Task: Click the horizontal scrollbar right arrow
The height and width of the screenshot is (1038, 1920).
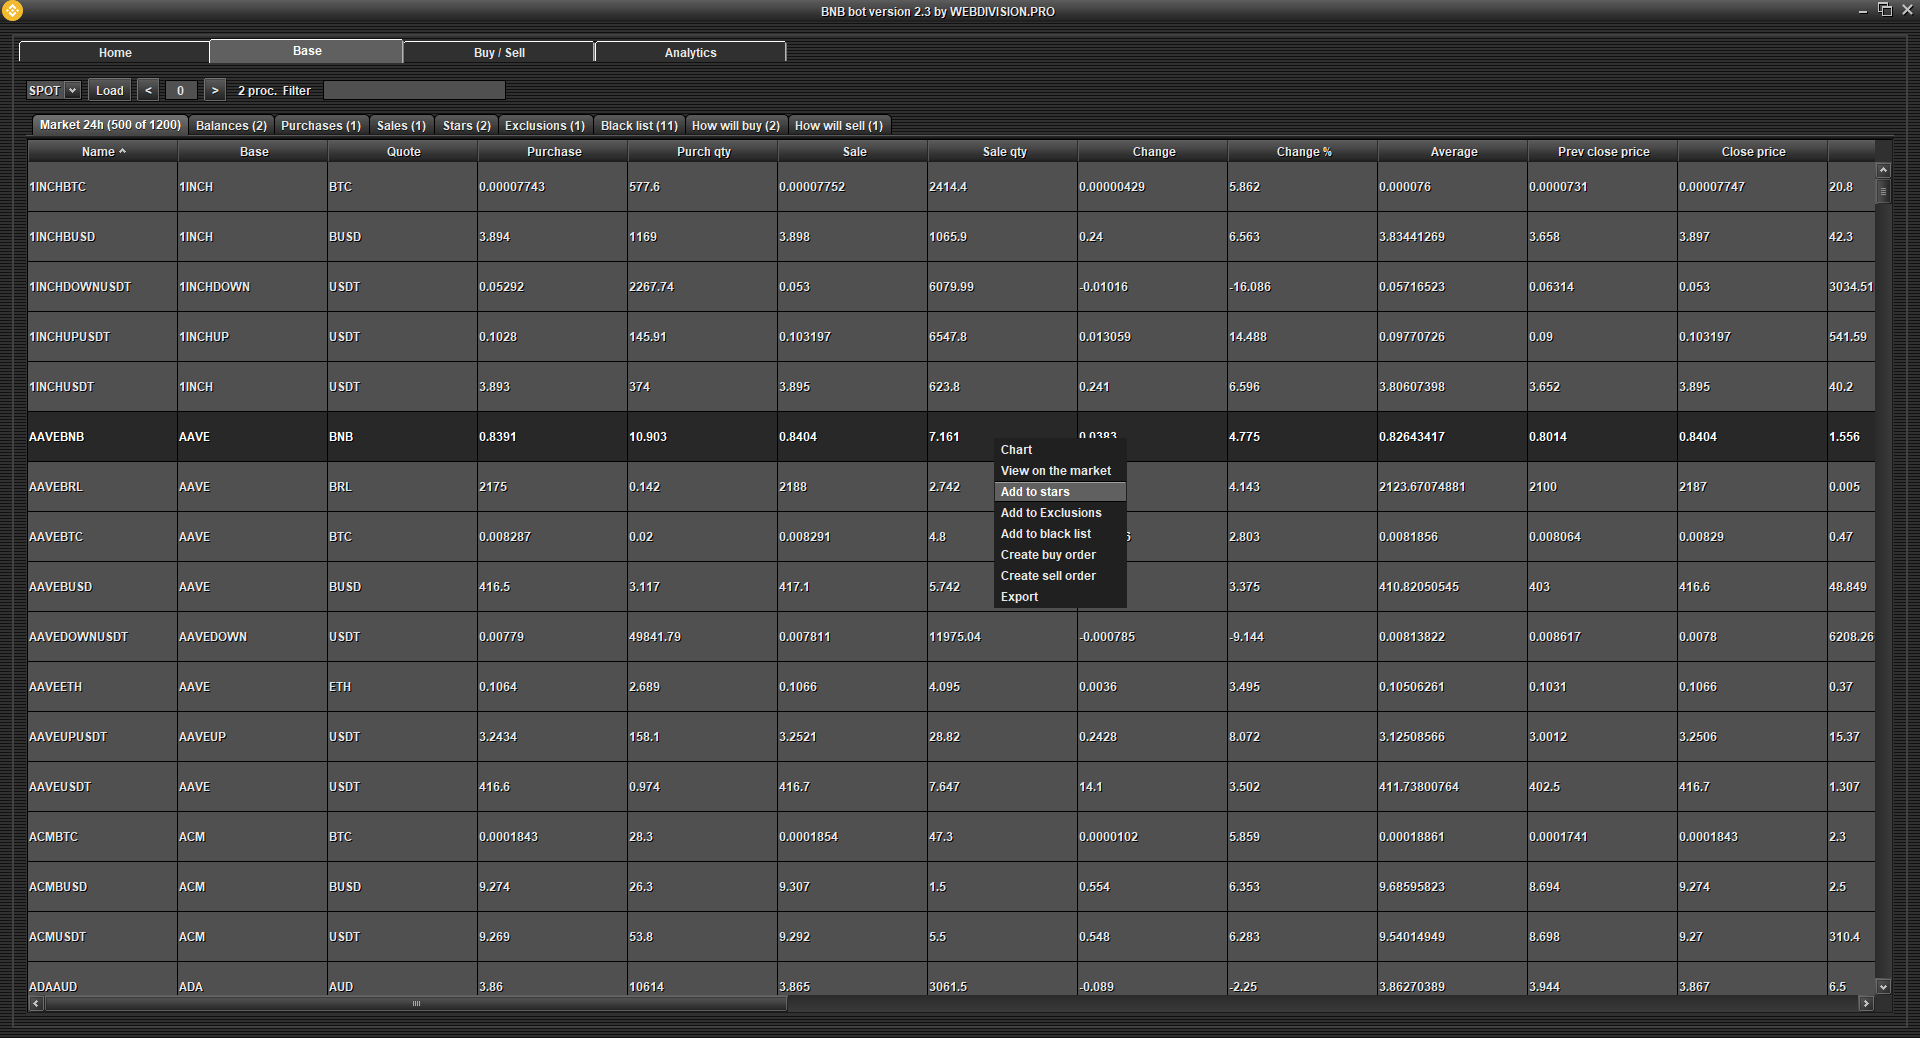Action: 1865,1003
